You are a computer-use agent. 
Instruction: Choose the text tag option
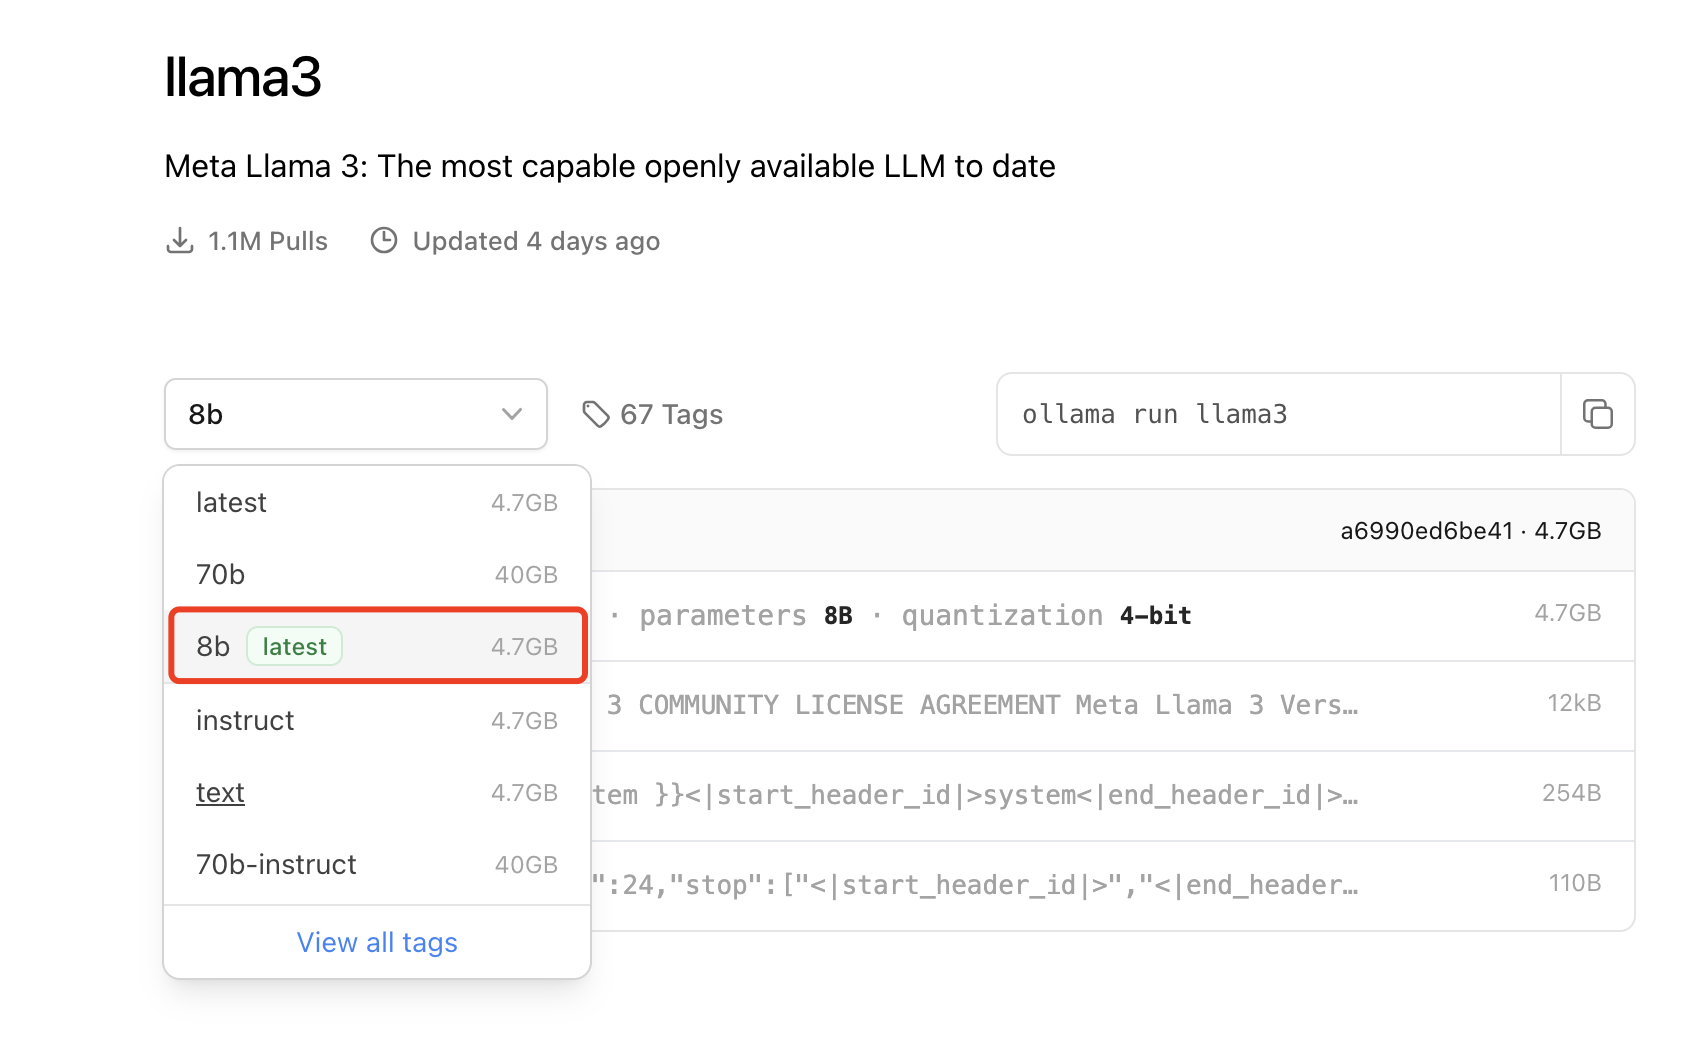point(377,792)
